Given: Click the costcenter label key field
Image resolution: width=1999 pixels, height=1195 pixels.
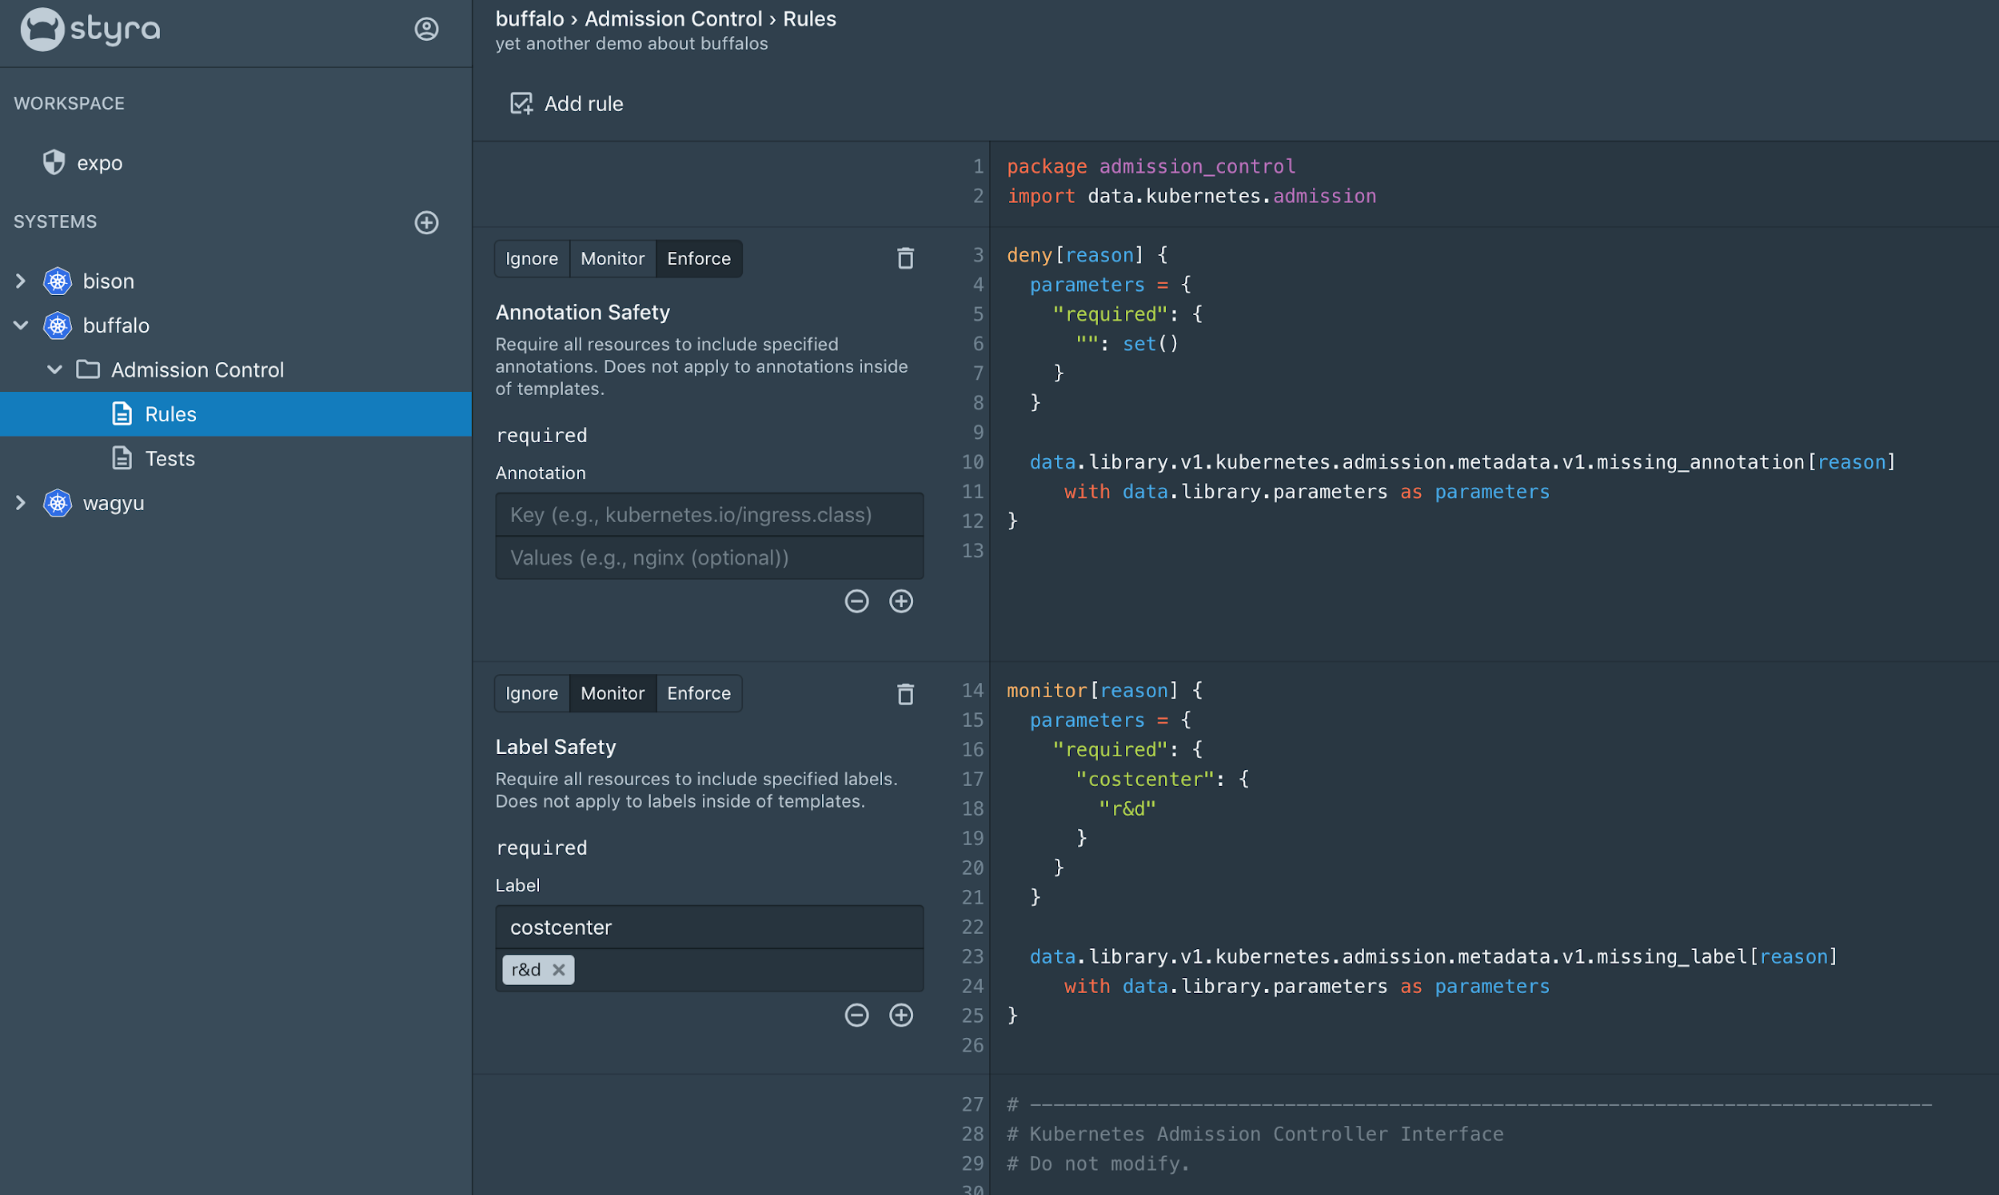Looking at the screenshot, I should click(x=709, y=927).
